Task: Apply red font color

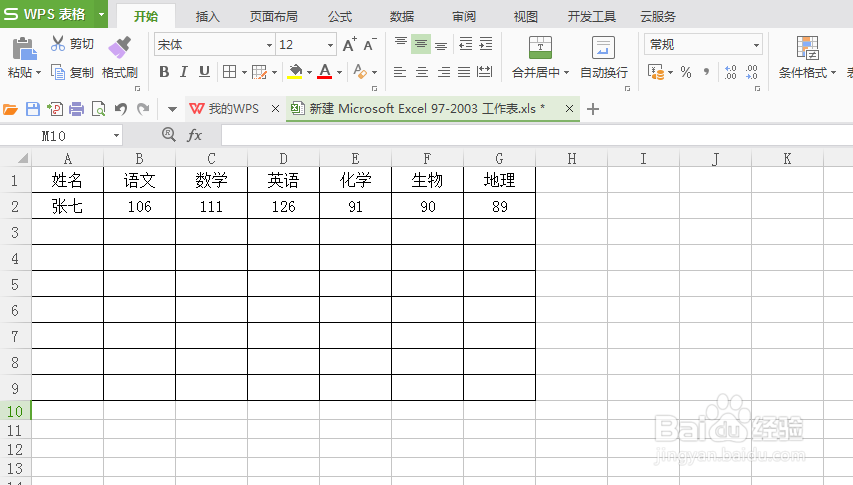Action: click(x=325, y=72)
